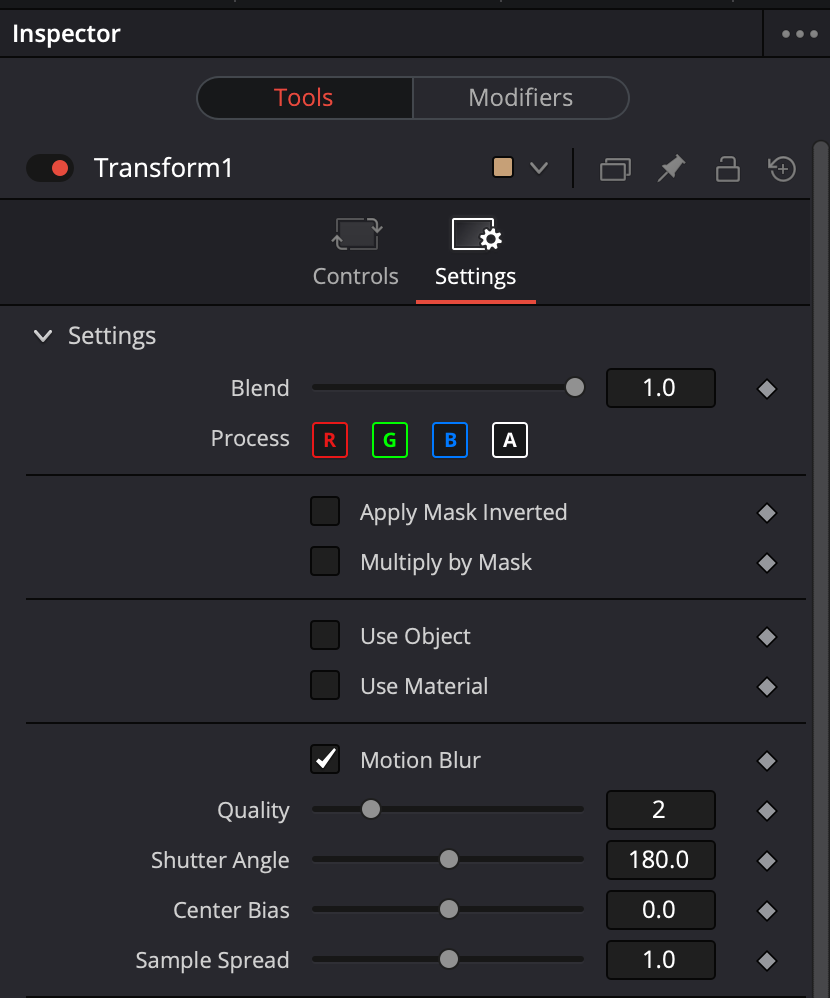Collapse the Settings section
The width and height of the screenshot is (830, 998).
(x=43, y=336)
